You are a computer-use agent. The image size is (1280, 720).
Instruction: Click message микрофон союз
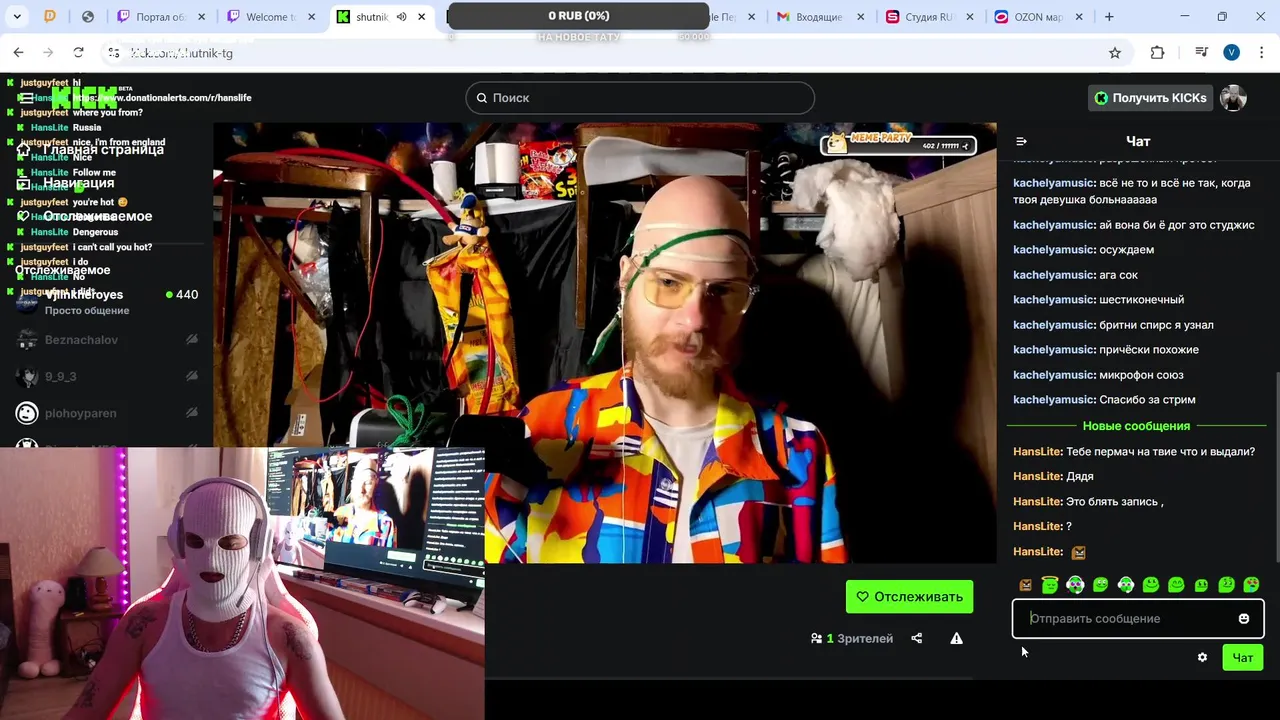pyautogui.click(x=1141, y=375)
